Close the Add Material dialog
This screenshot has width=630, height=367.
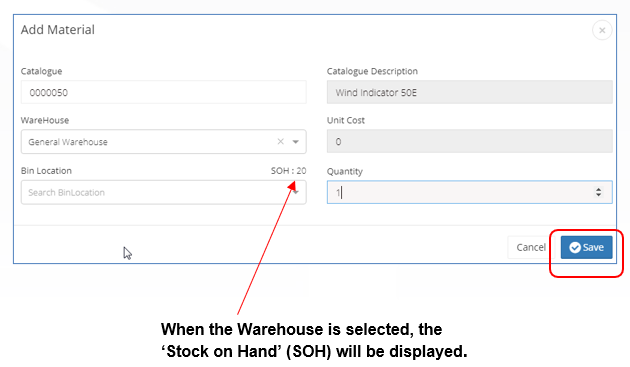click(602, 30)
